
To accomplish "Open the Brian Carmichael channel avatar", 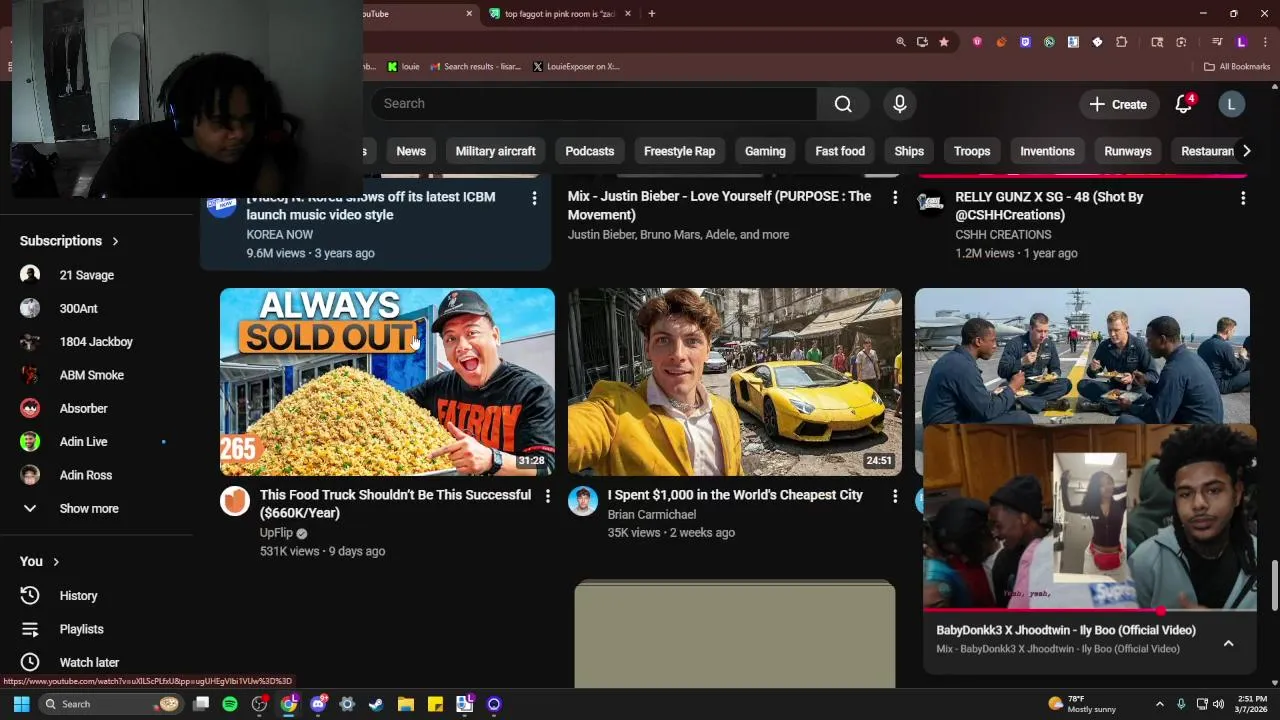I will point(583,501).
